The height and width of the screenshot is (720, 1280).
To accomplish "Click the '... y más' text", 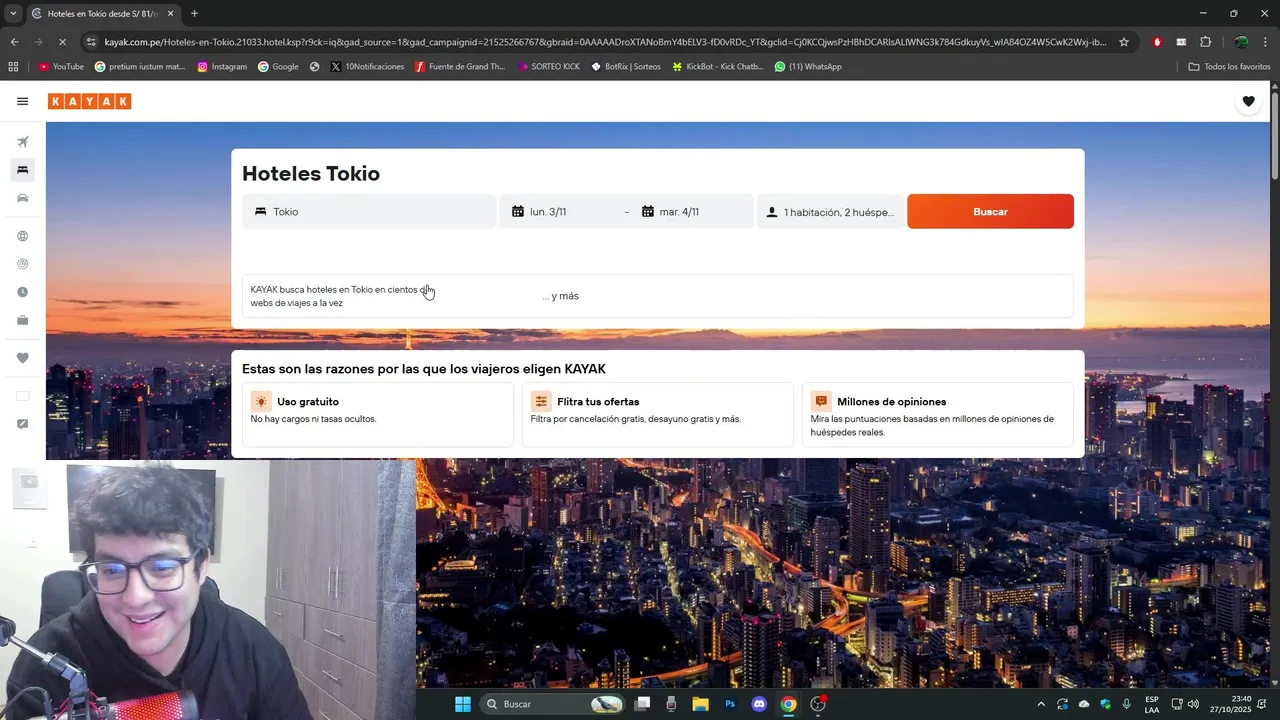I will click(x=560, y=296).
